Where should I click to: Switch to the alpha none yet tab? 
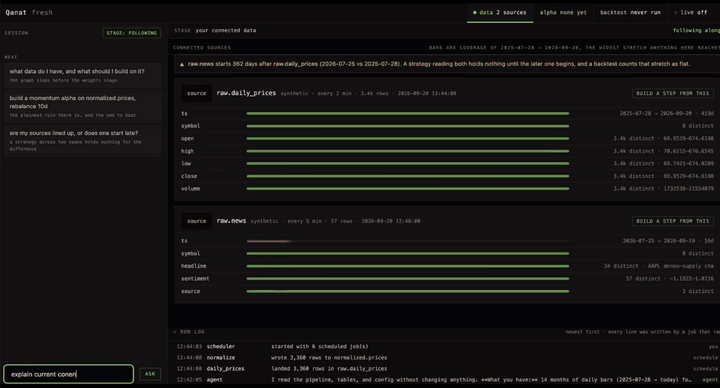coord(563,12)
